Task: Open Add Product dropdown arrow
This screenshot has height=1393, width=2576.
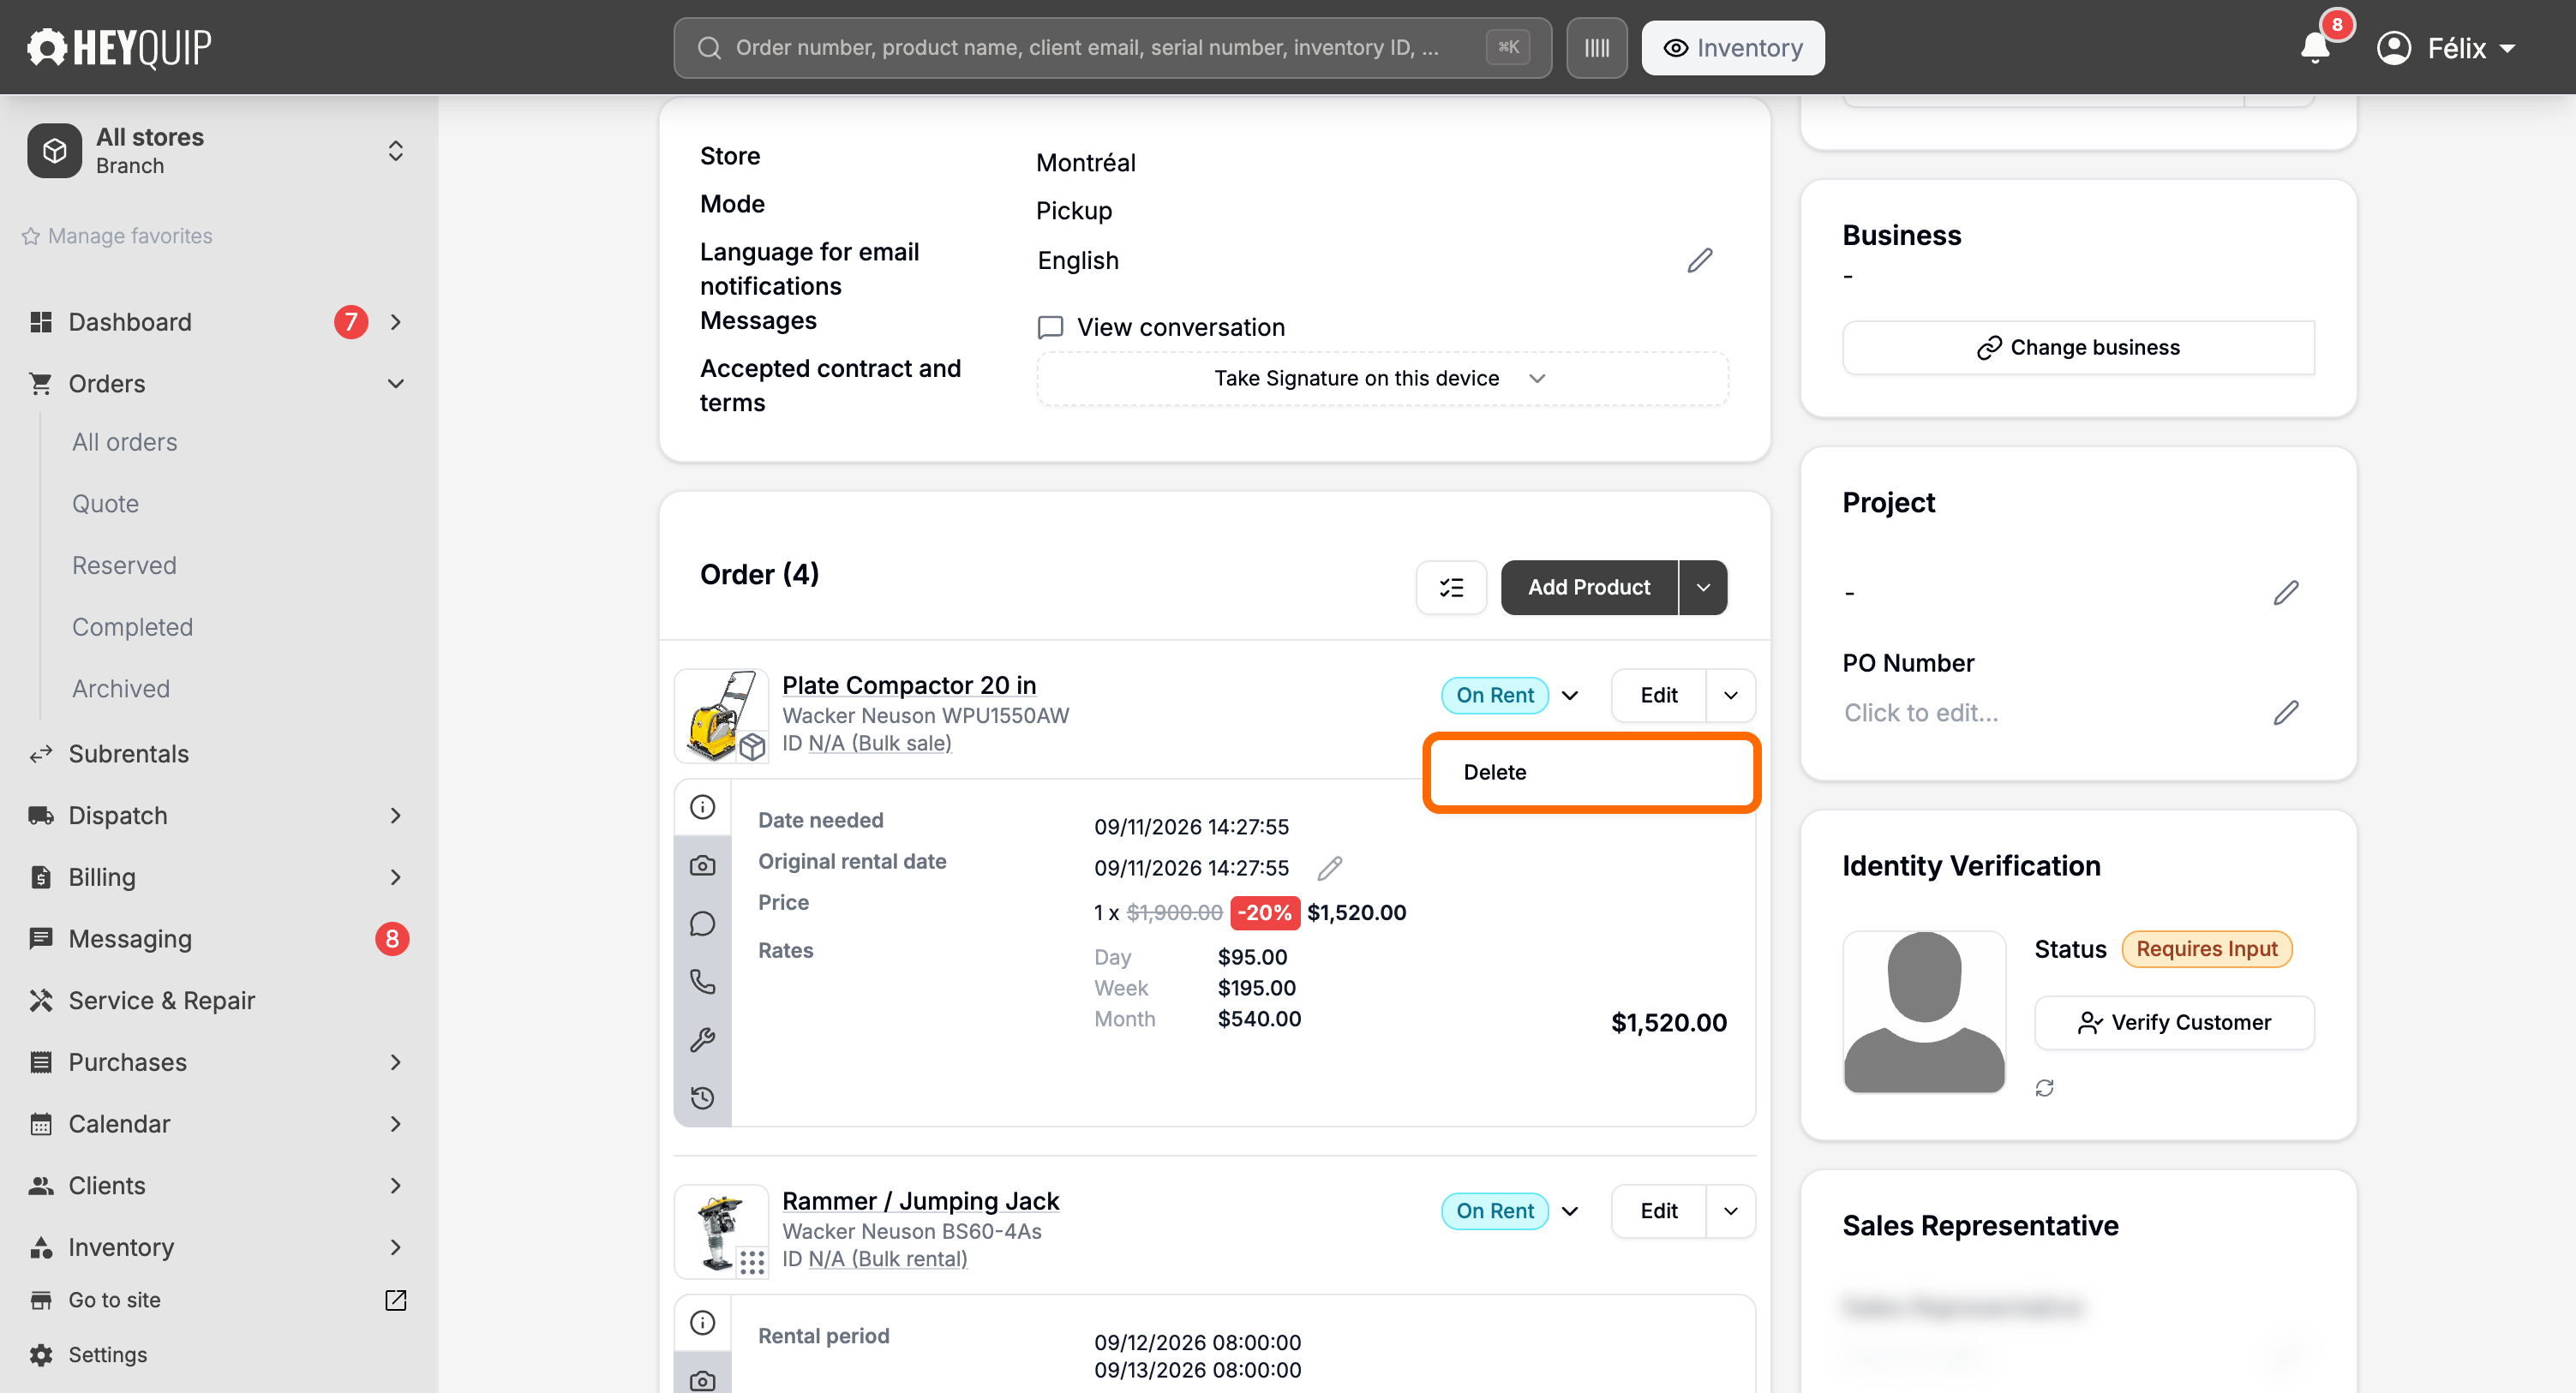Action: coord(1703,587)
